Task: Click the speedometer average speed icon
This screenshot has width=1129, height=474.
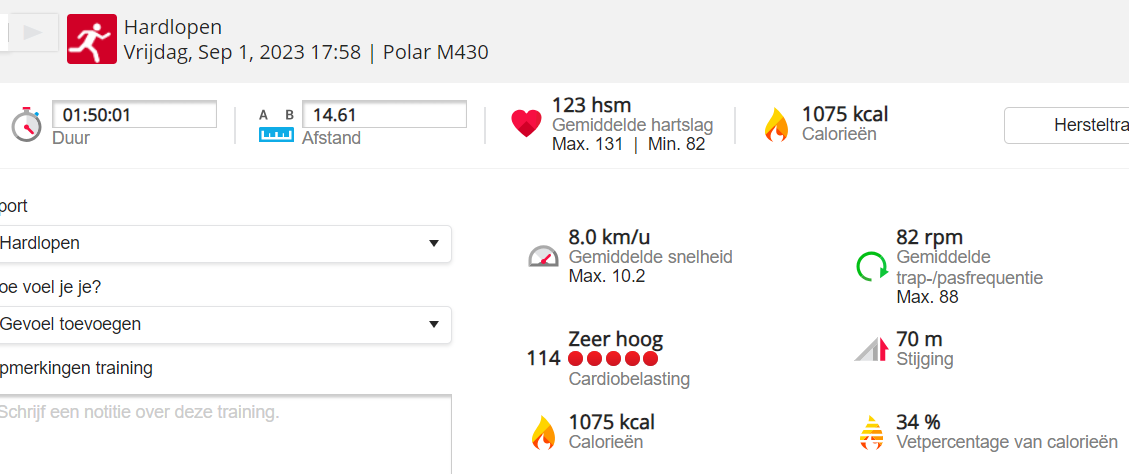Action: tap(543, 257)
